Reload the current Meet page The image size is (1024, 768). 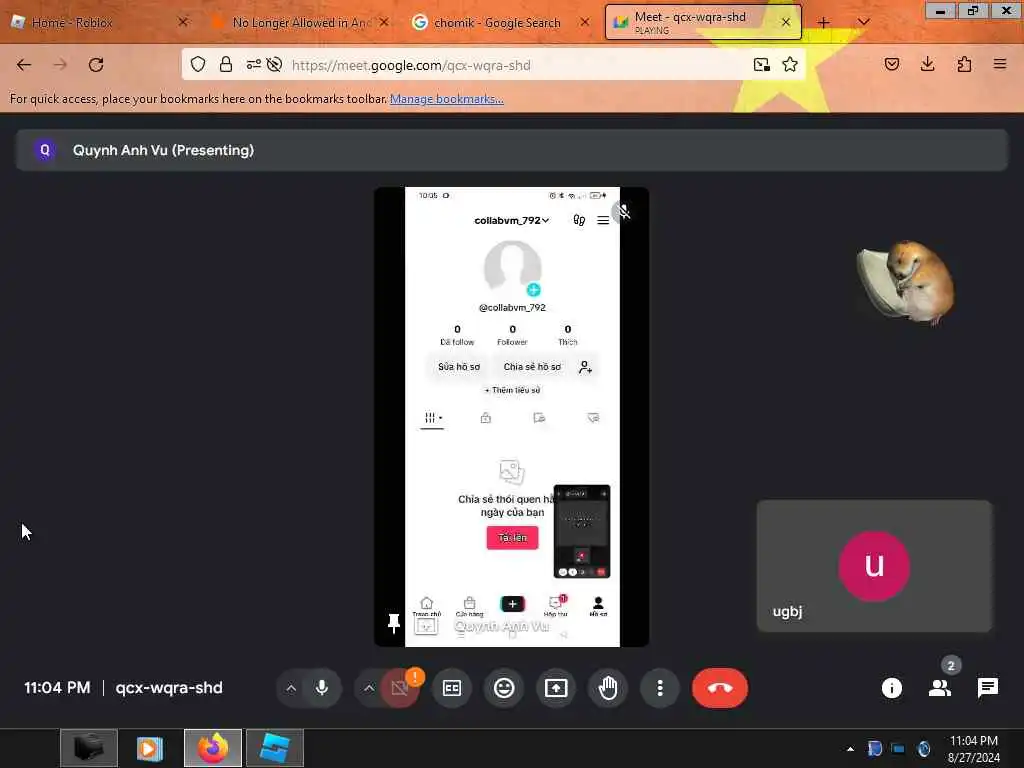(96, 65)
